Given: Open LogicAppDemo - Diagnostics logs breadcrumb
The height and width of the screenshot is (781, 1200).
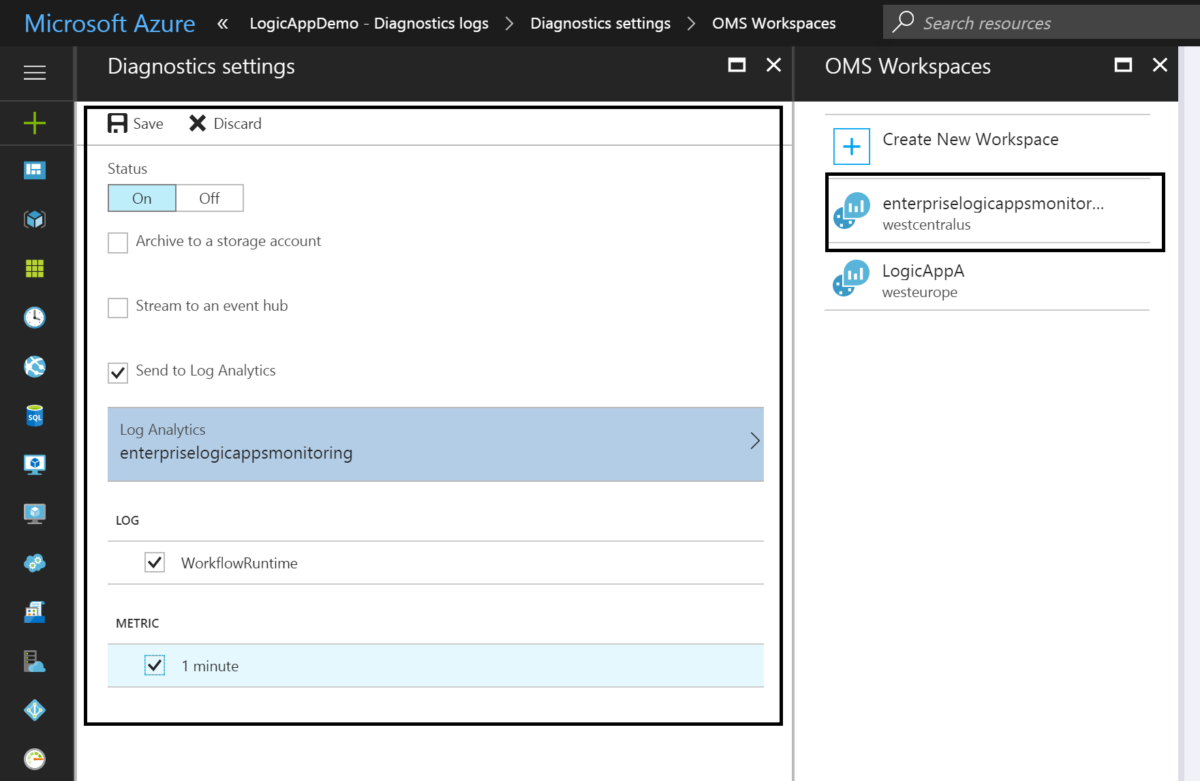Looking at the screenshot, I should (369, 22).
